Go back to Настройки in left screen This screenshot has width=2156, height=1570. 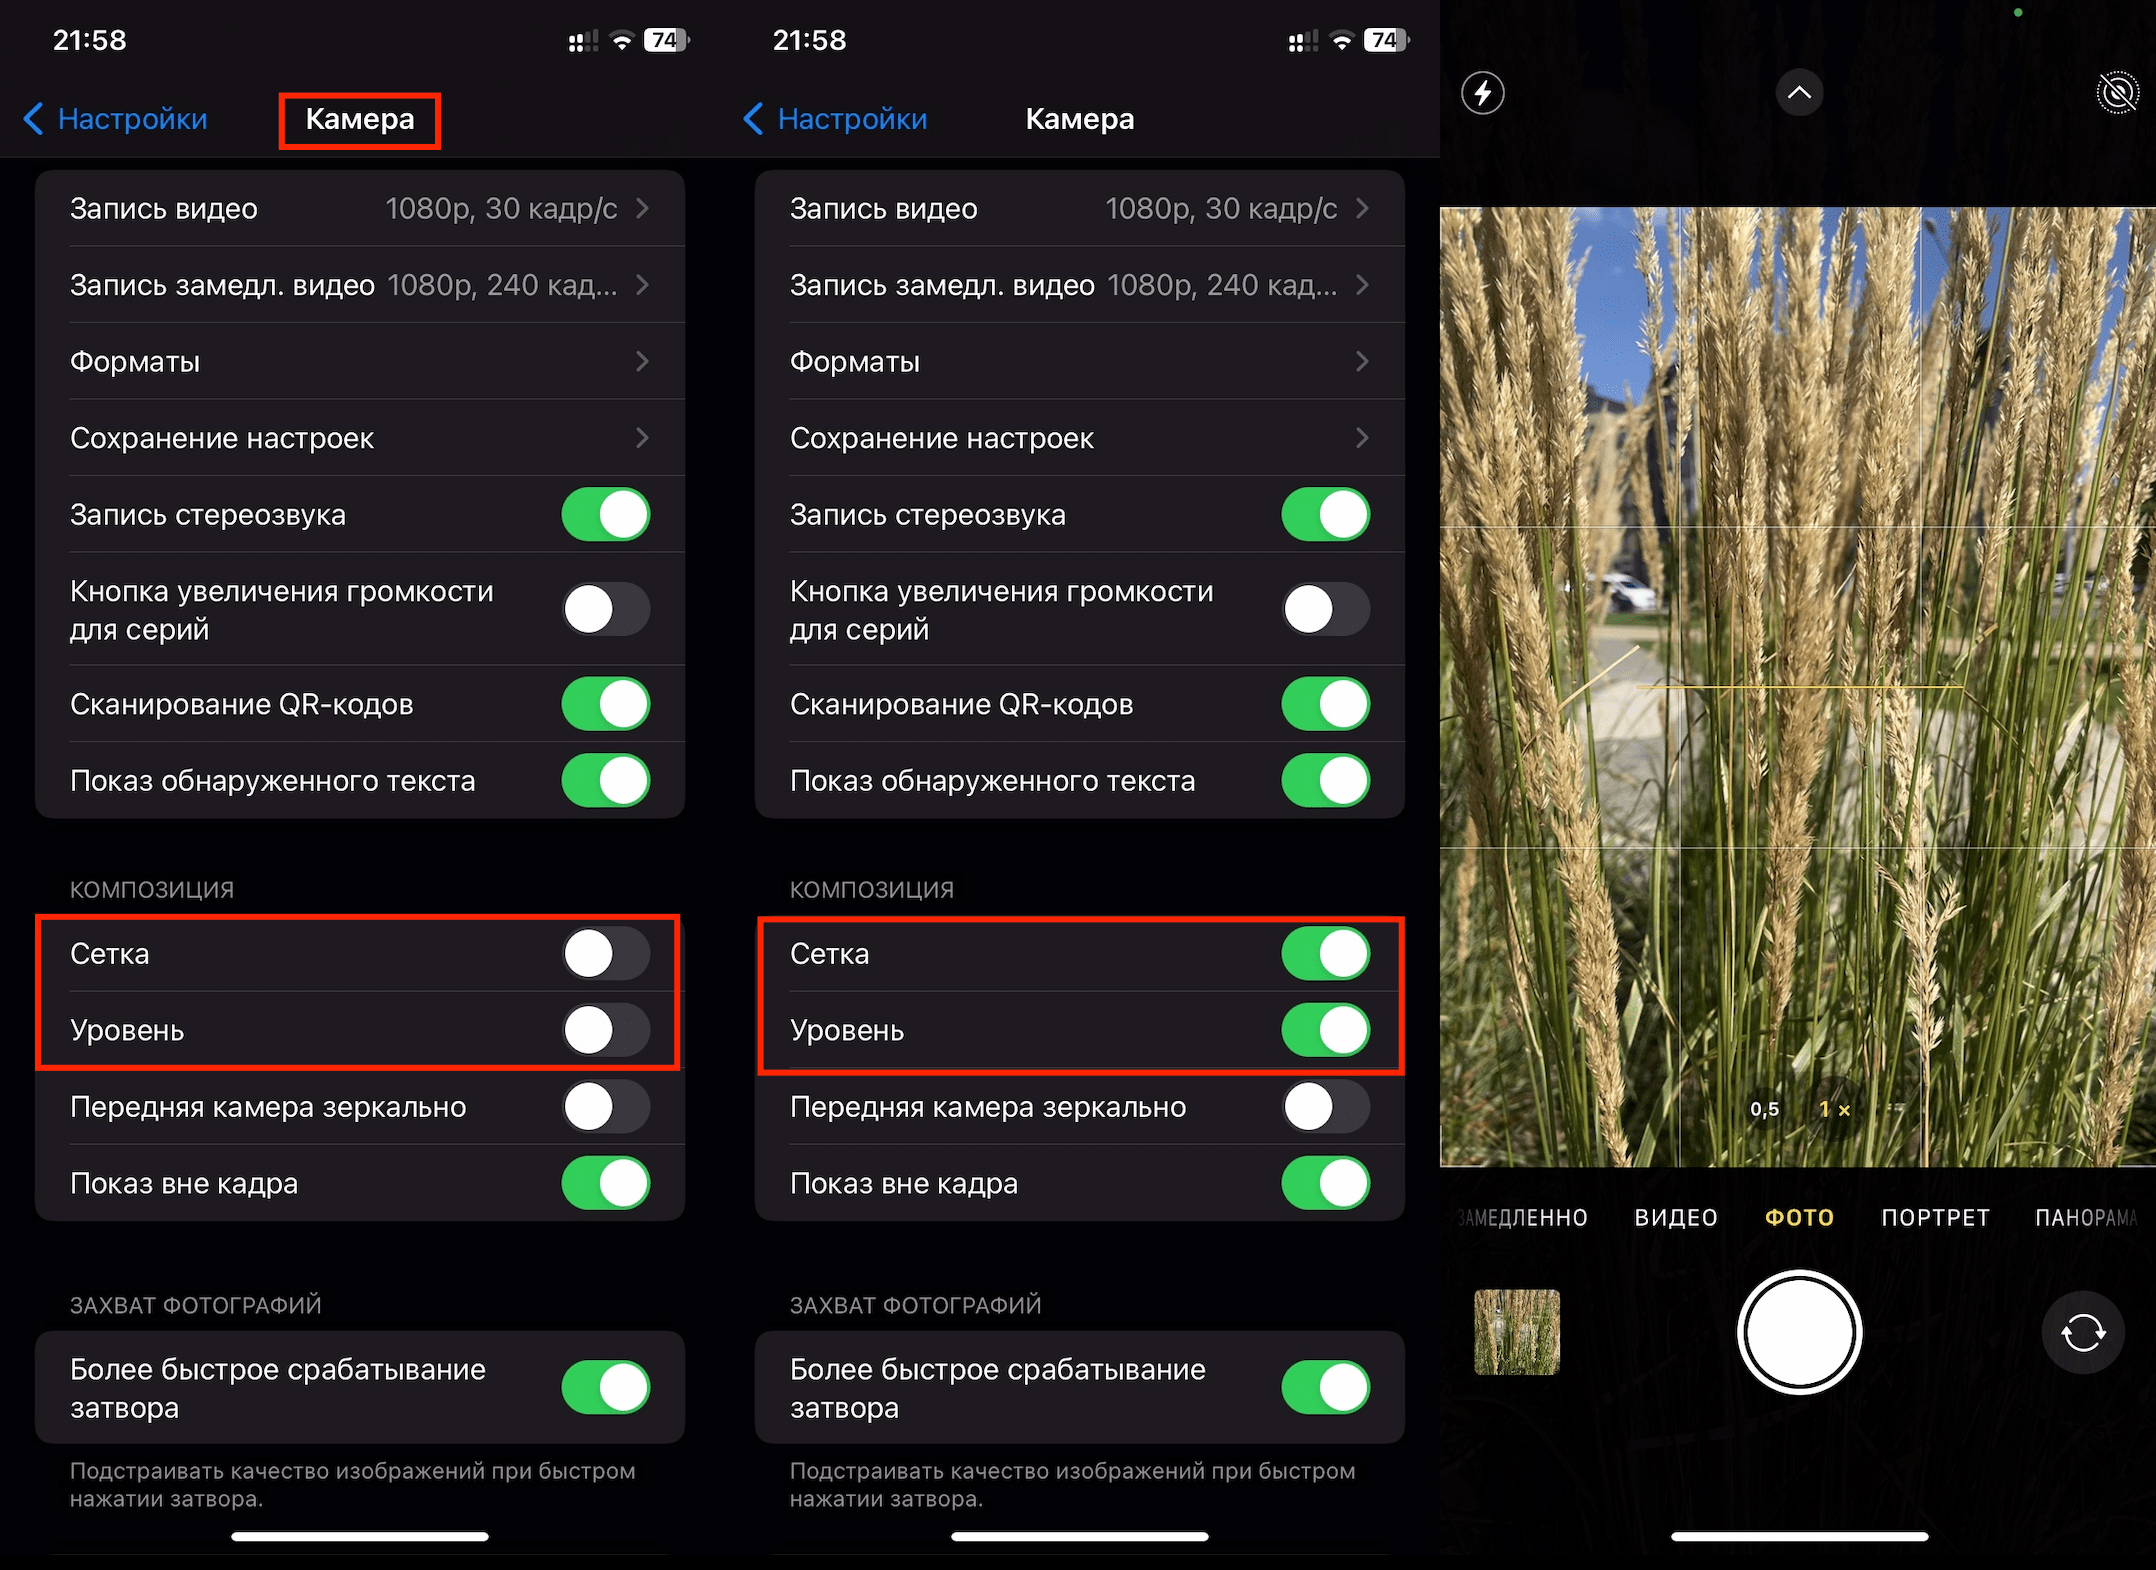point(115,119)
